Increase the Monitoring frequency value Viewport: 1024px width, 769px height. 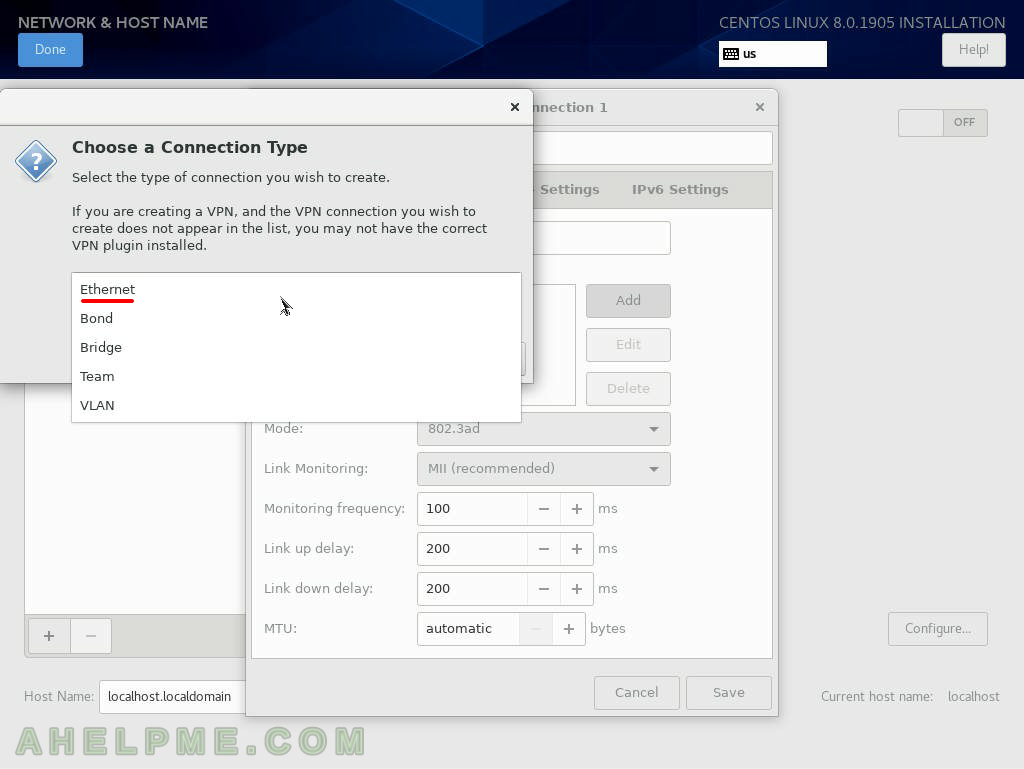click(x=577, y=509)
